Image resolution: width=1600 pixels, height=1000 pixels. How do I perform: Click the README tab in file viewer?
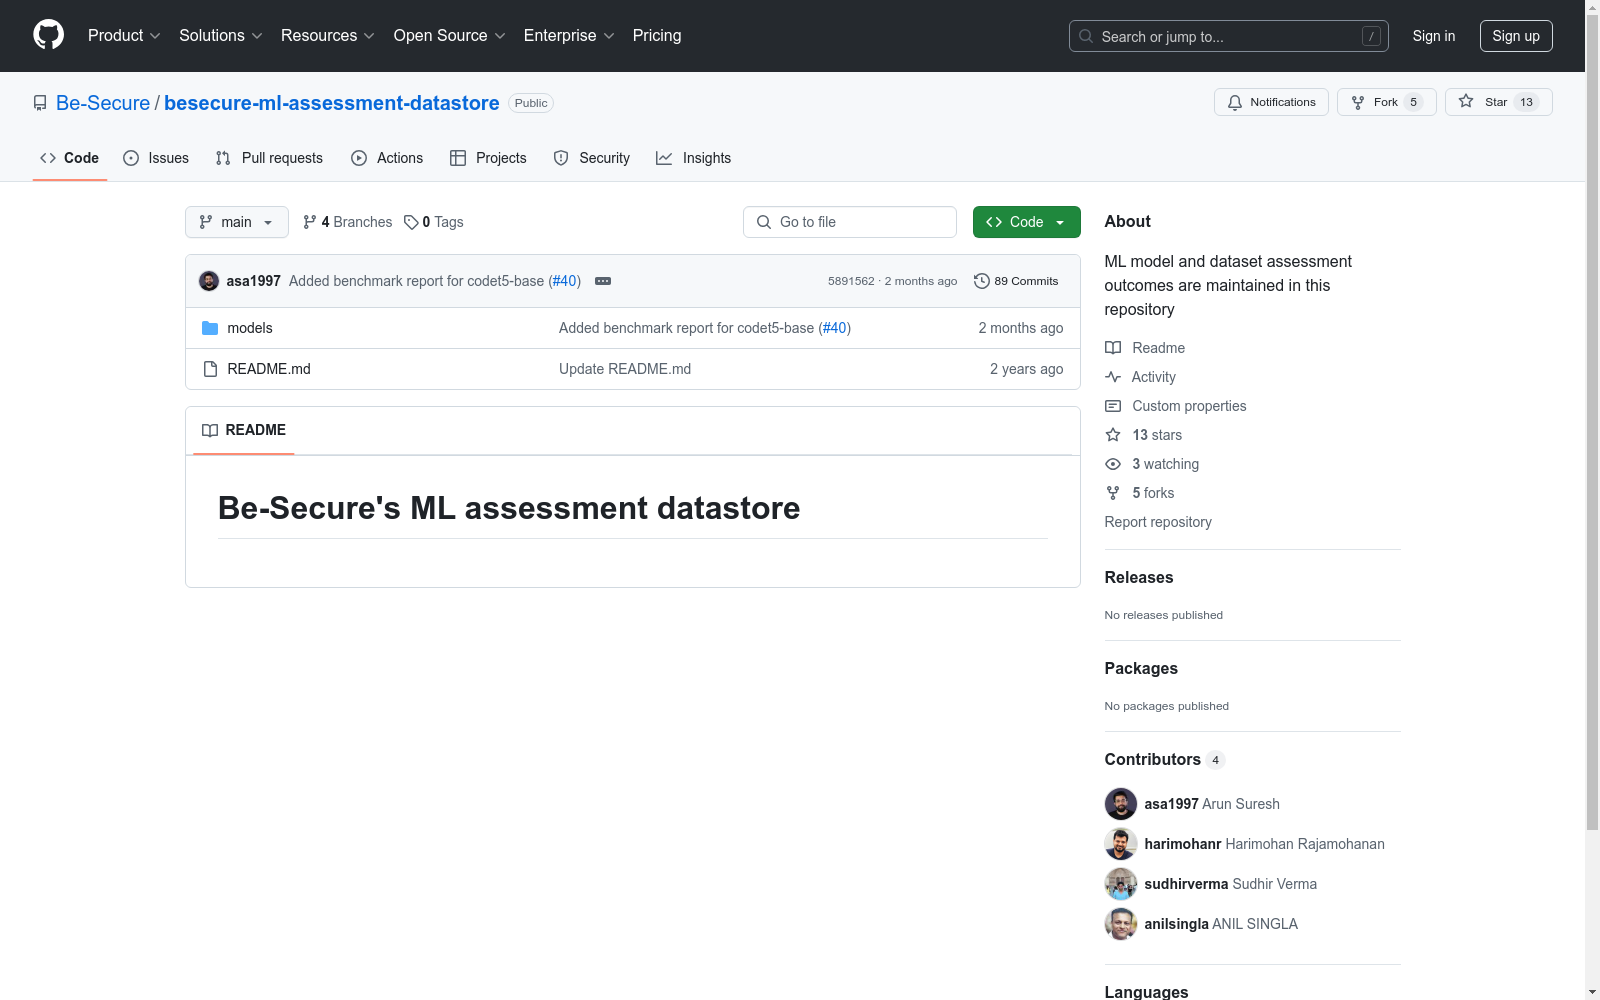pyautogui.click(x=244, y=430)
